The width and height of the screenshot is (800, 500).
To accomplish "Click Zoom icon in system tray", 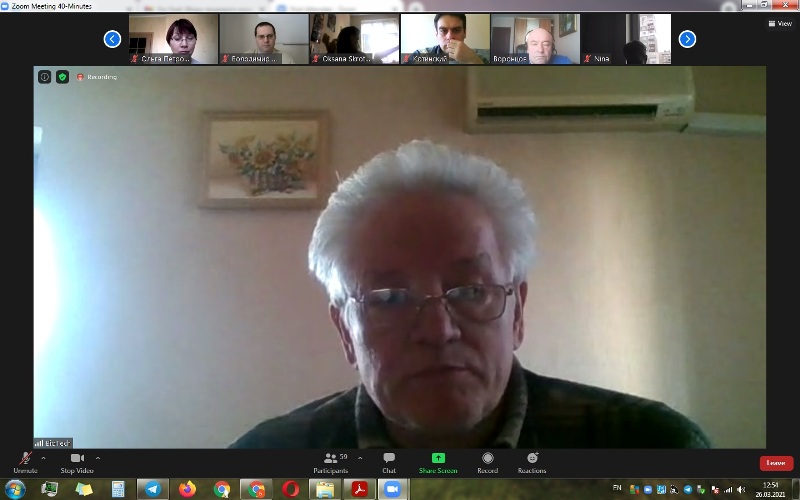I will click(648, 490).
